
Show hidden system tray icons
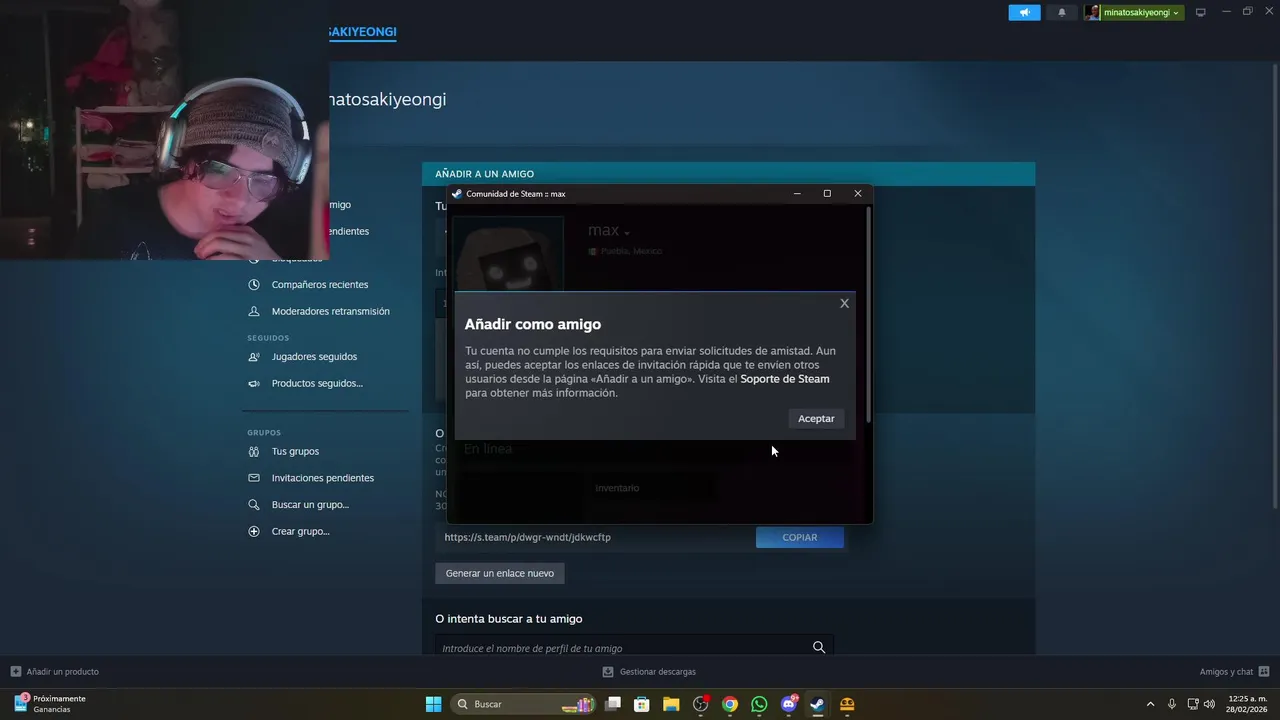(1150, 704)
